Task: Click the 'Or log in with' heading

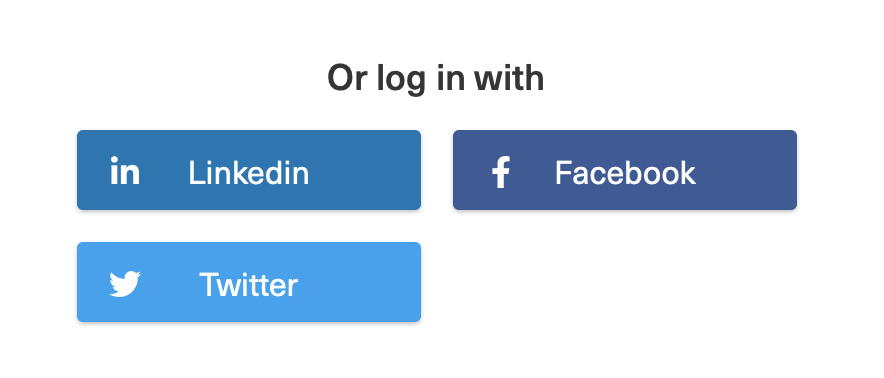Action: [x=436, y=79]
